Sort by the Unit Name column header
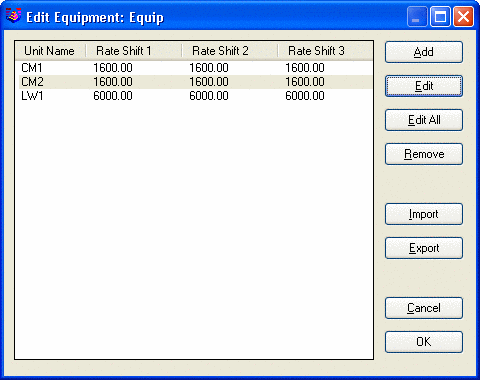The height and width of the screenshot is (380, 480). [50, 51]
